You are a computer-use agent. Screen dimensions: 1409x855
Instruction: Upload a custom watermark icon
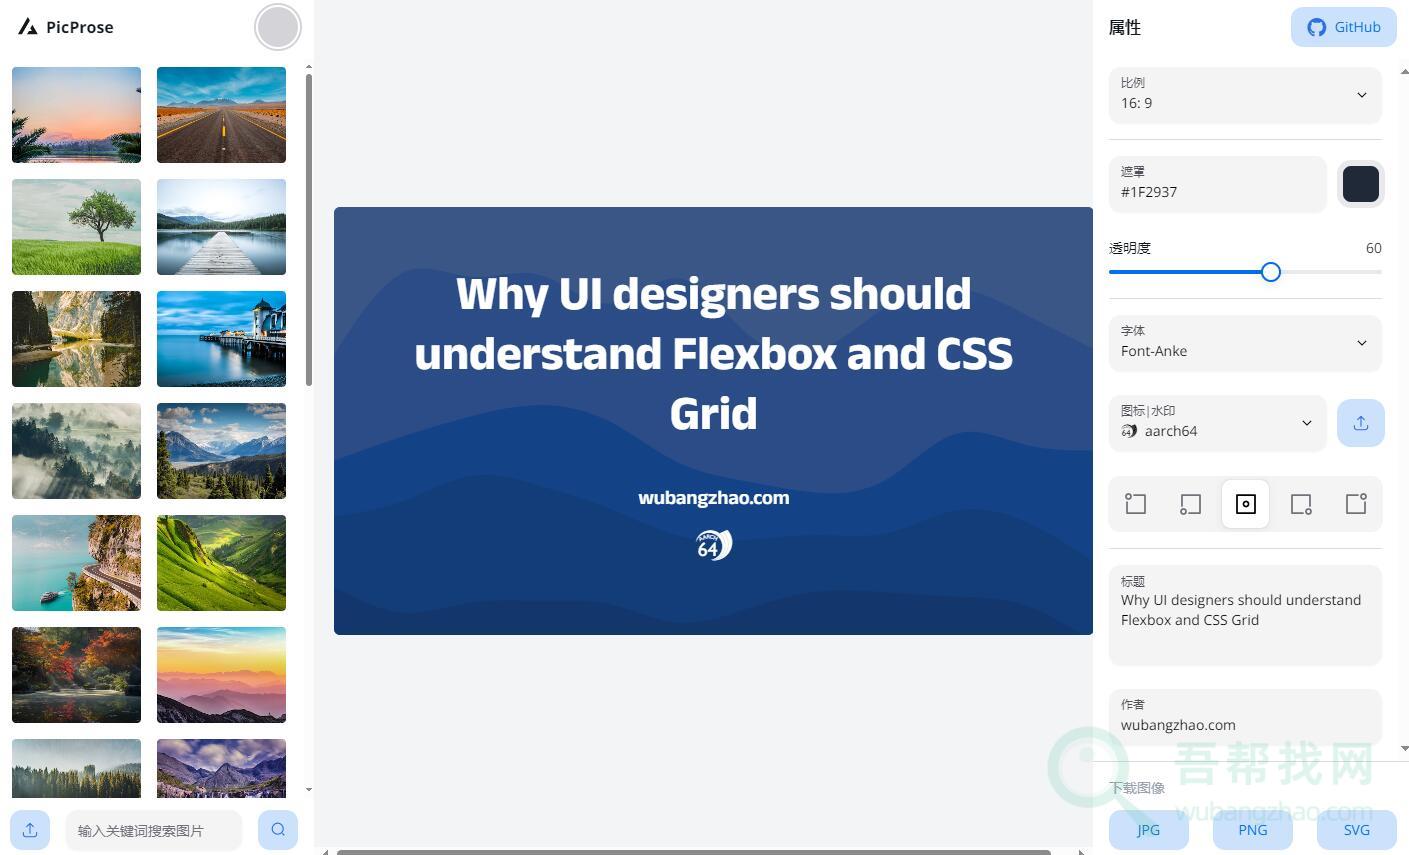(x=1360, y=423)
